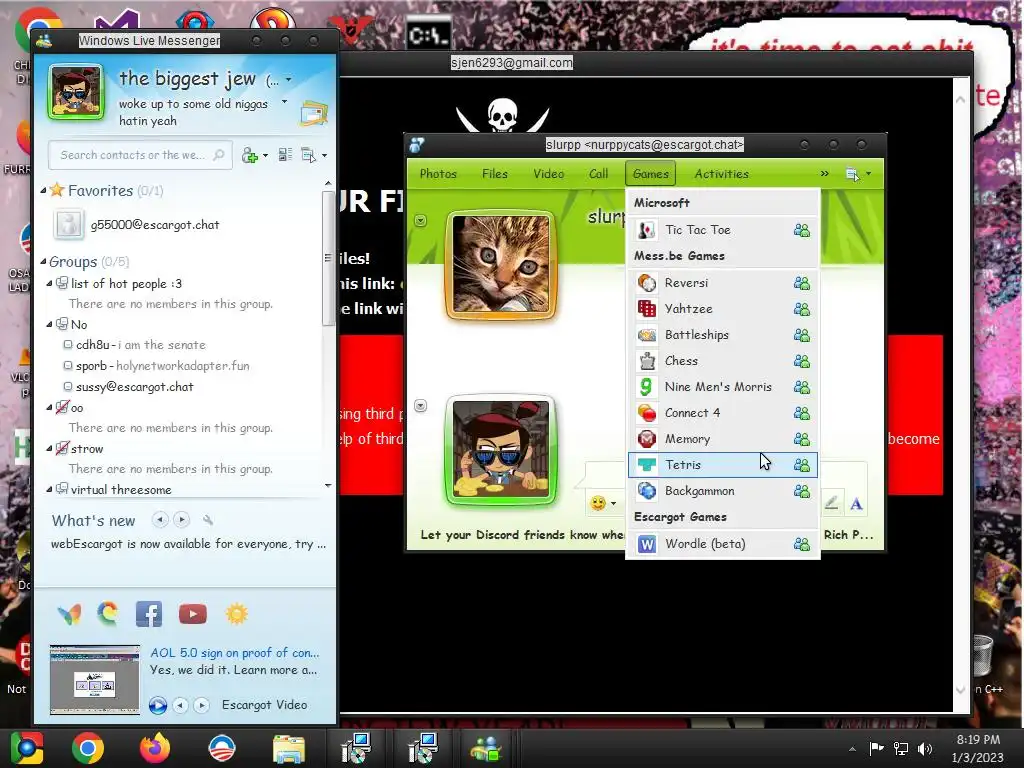Change chat font with the A icon

coord(856,504)
